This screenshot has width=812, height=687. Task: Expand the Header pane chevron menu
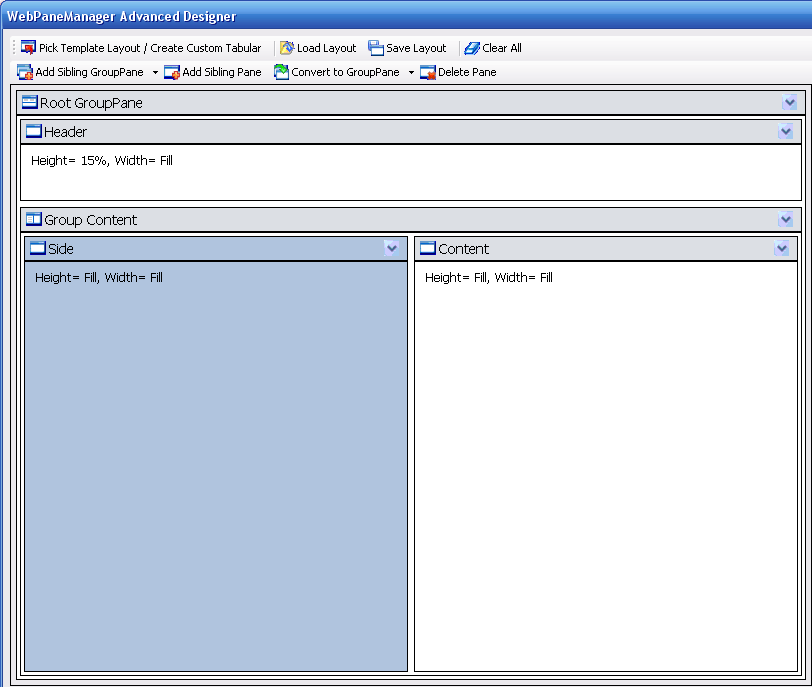786,132
